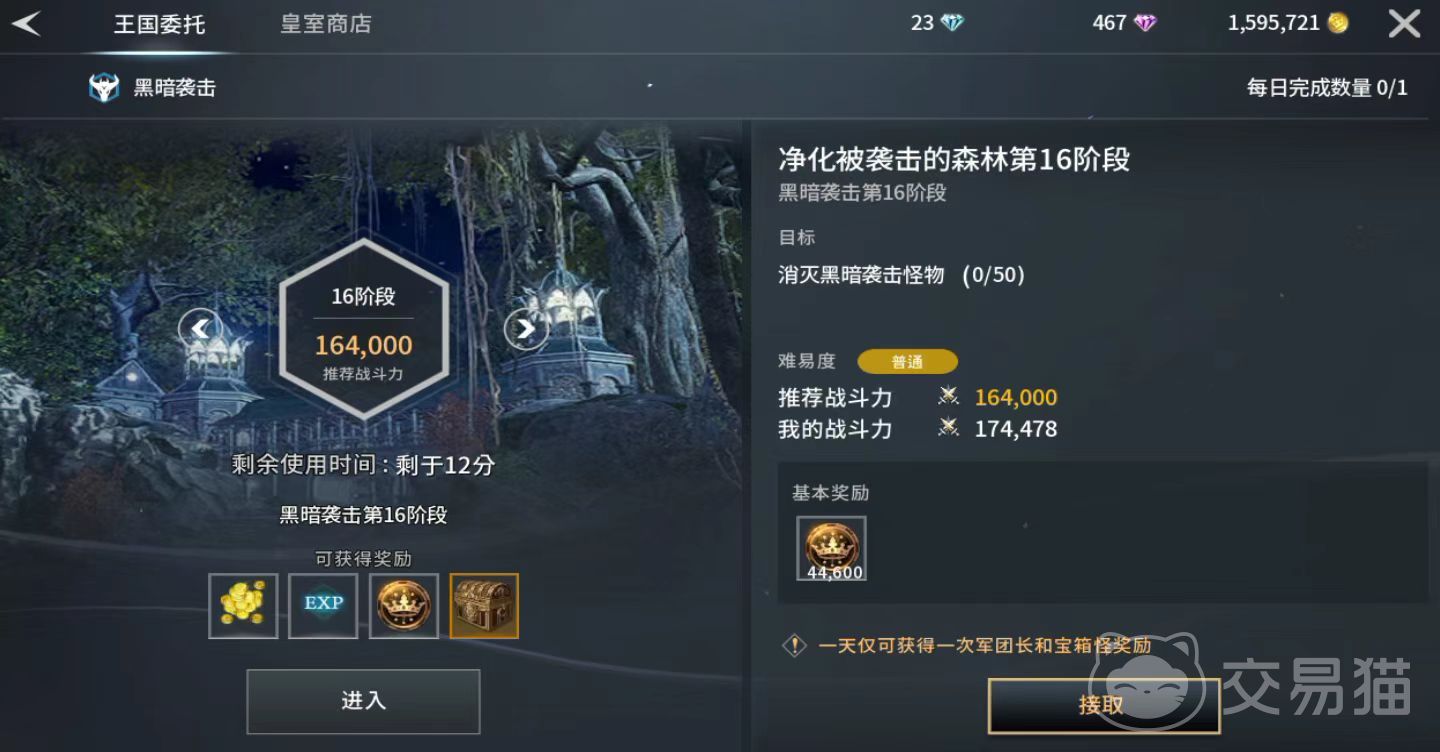Tap the warning icon beside daily reward notice
The height and width of the screenshot is (752, 1440).
click(794, 646)
